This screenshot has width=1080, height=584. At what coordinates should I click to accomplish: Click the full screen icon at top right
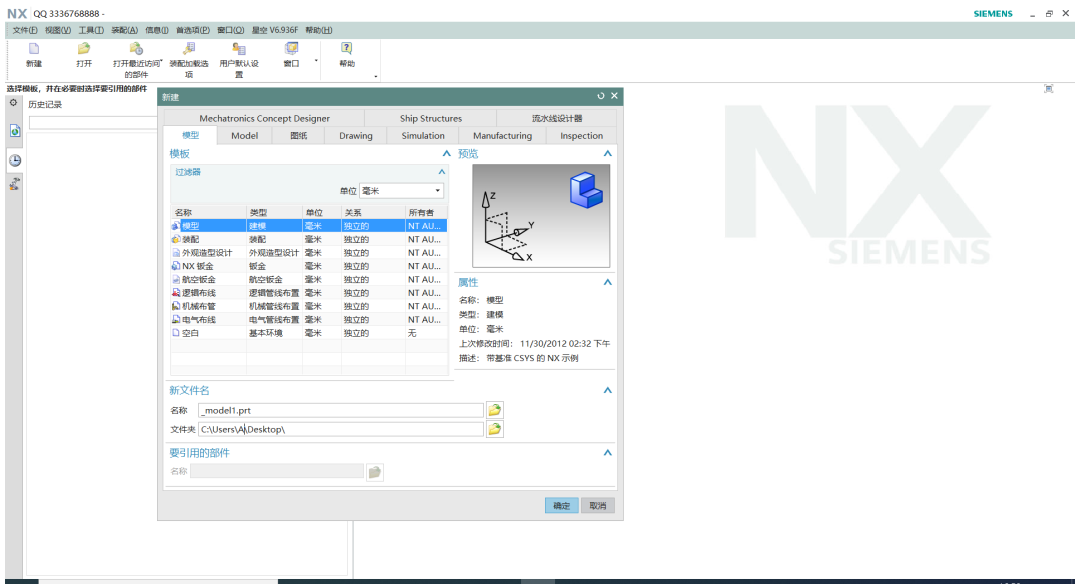coord(1048,88)
